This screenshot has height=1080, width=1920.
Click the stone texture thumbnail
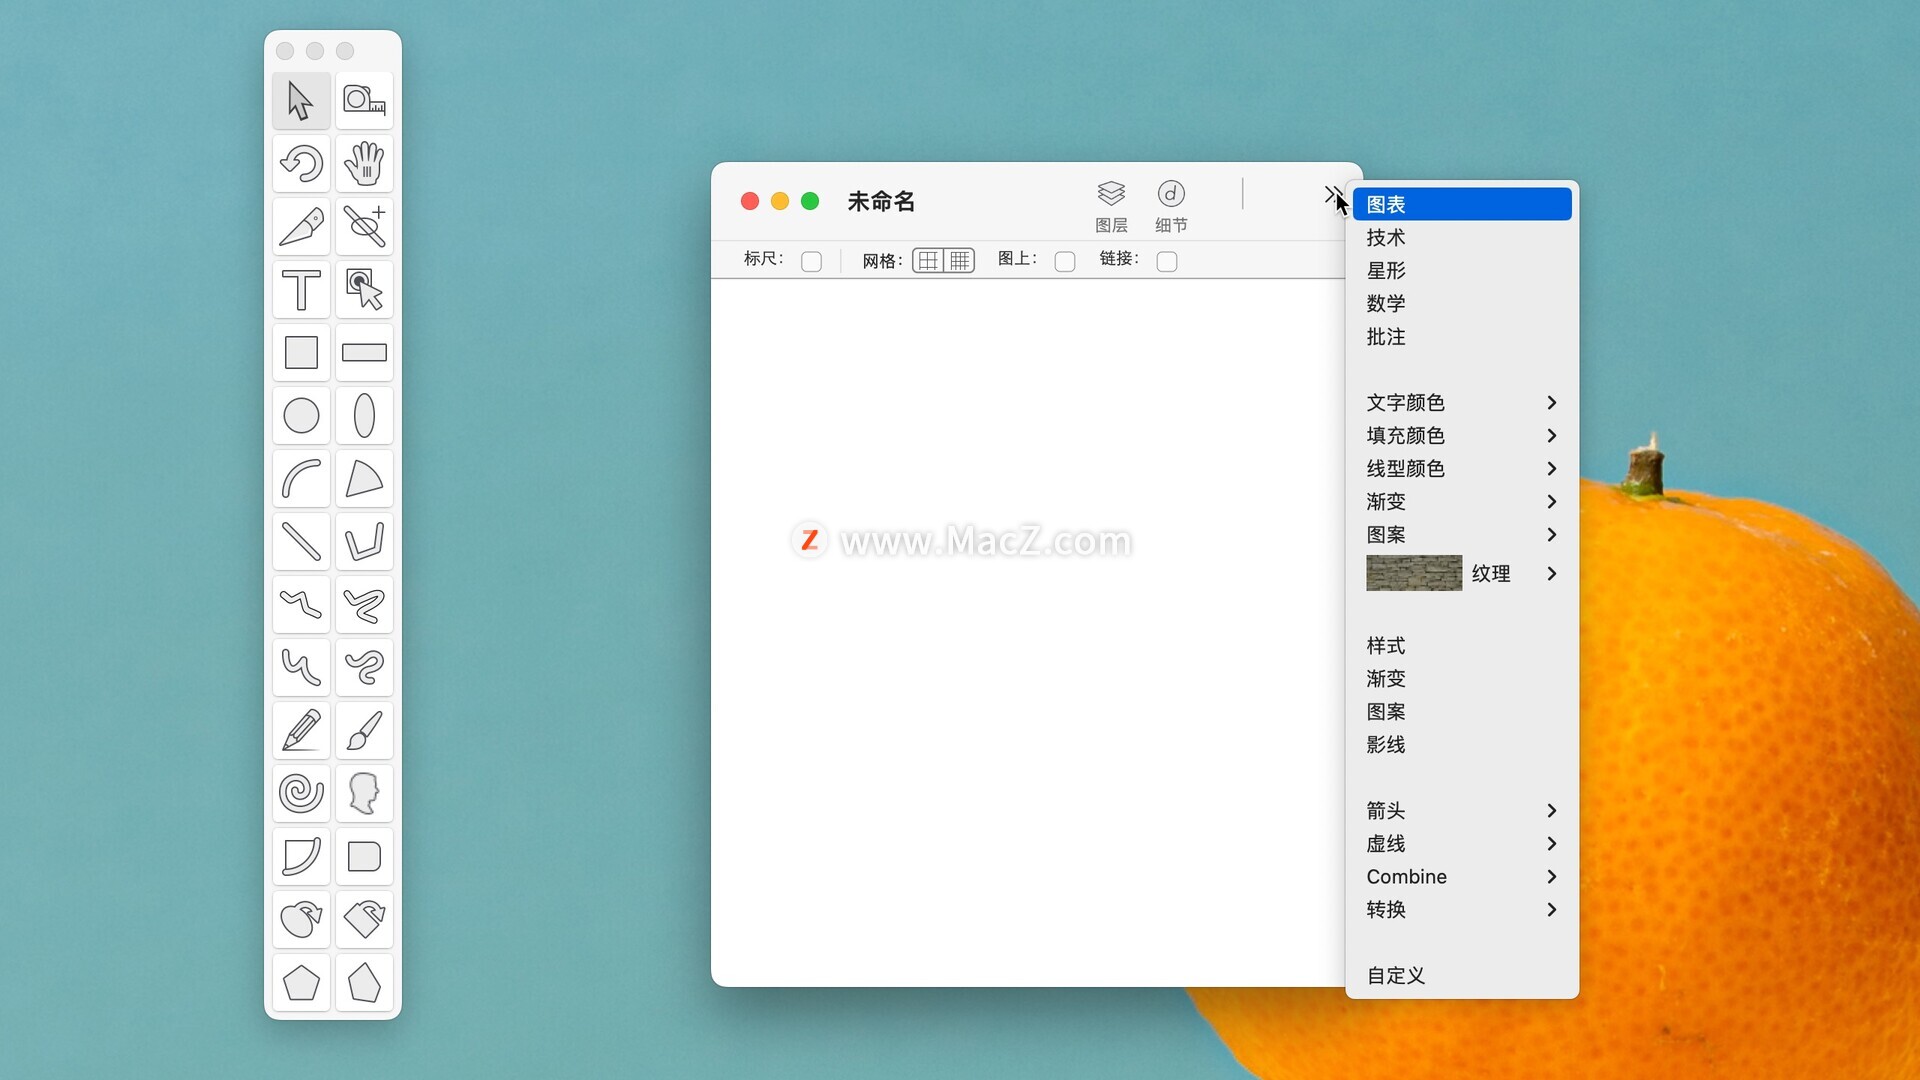coord(1414,573)
